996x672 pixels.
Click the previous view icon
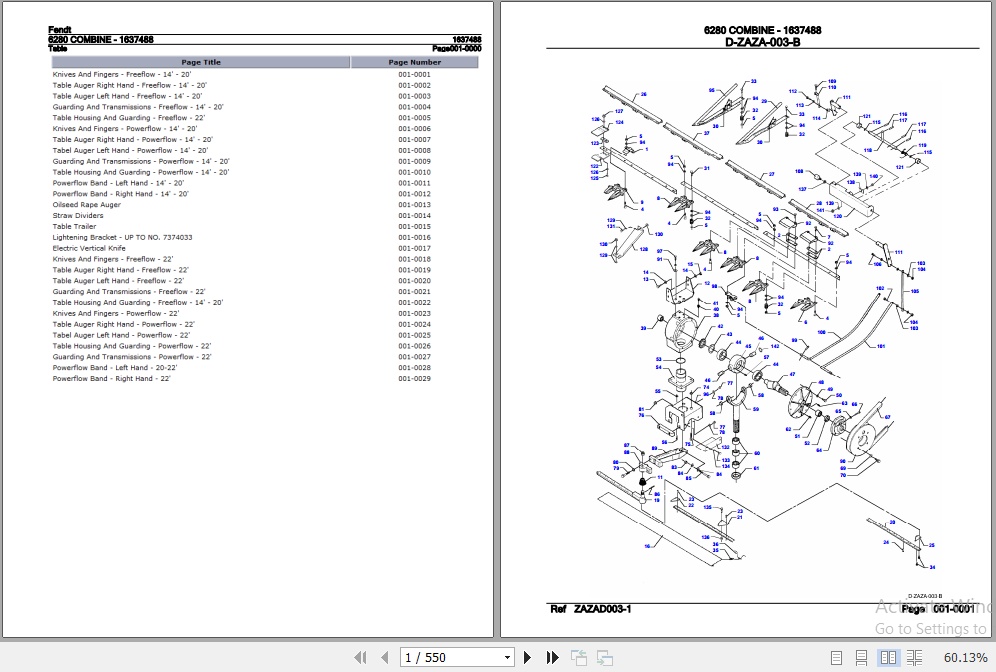pos(579,657)
